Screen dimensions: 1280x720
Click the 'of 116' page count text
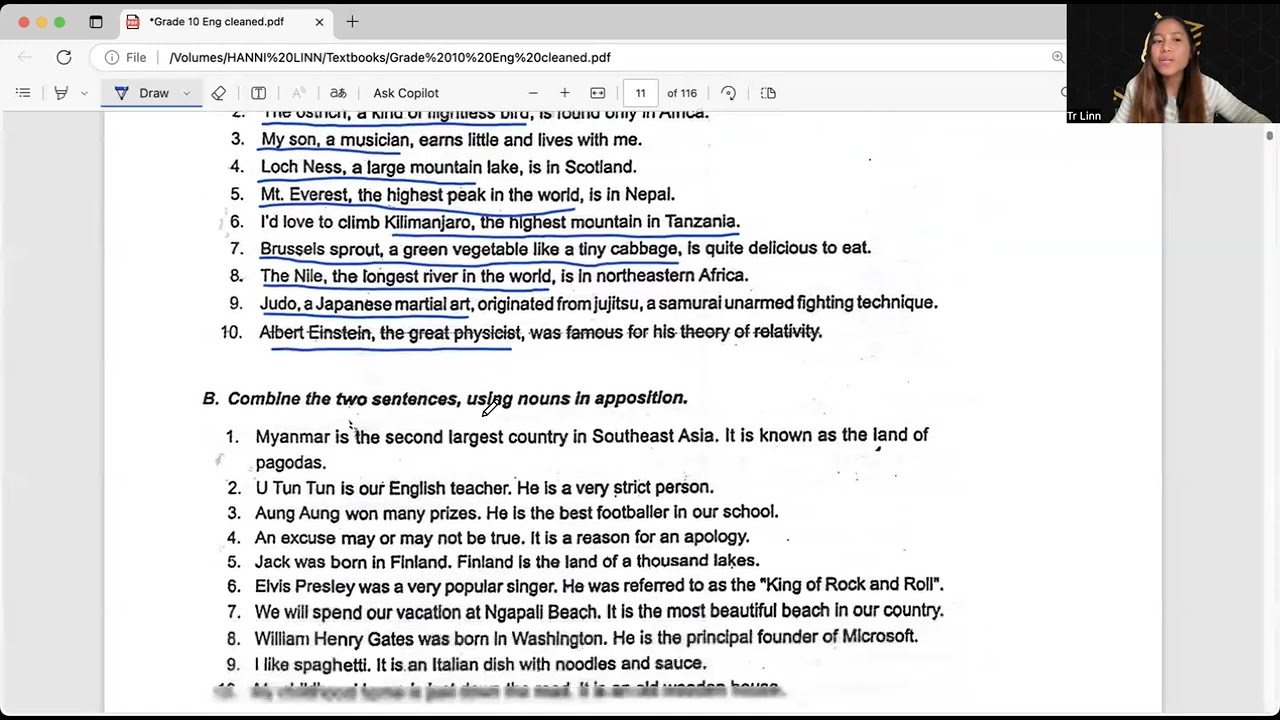(682, 93)
